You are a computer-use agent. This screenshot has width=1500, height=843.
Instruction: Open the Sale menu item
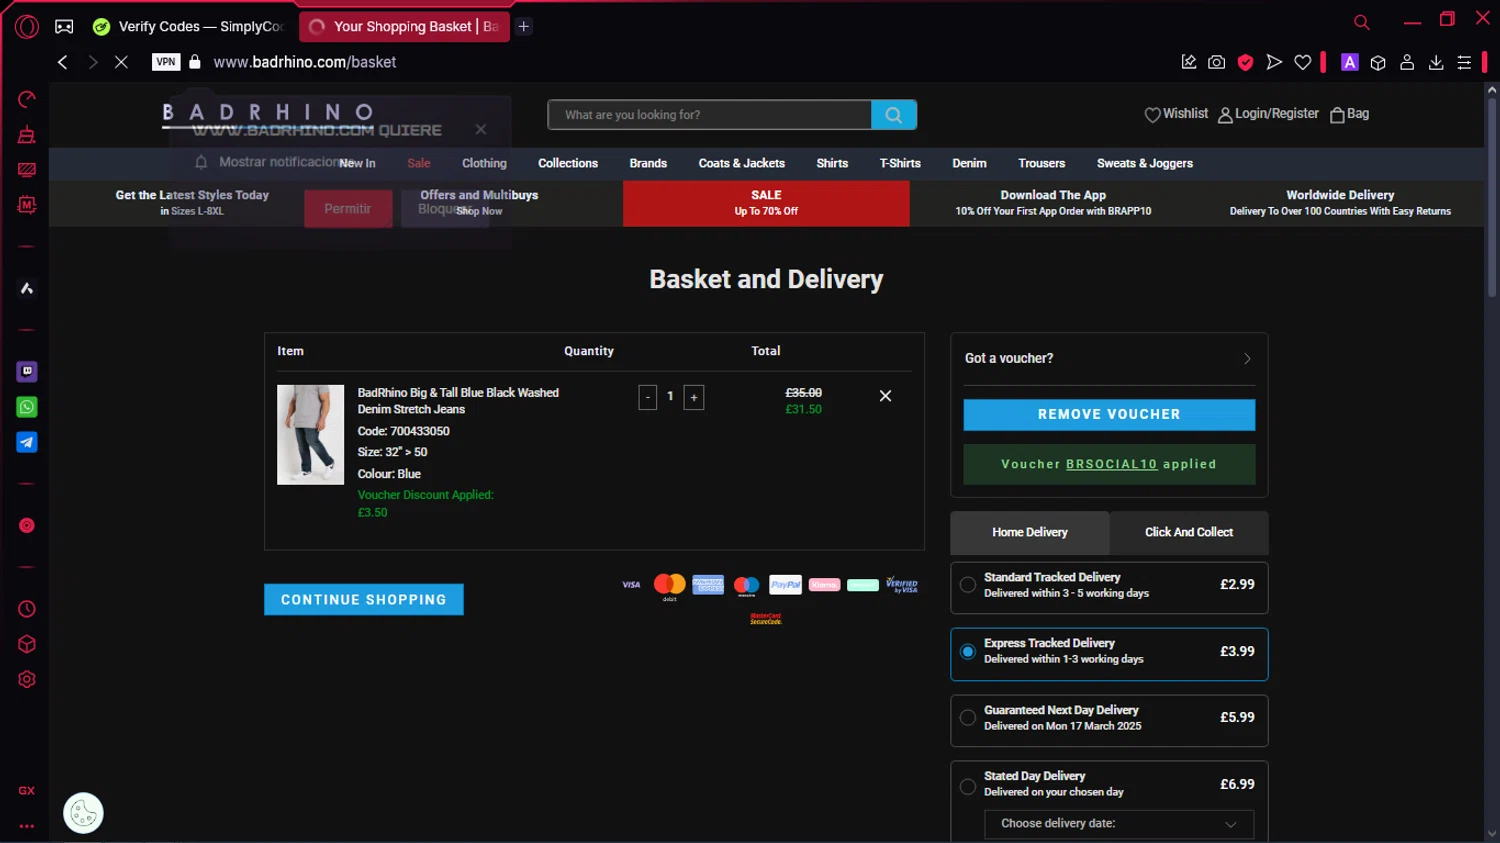click(x=419, y=164)
